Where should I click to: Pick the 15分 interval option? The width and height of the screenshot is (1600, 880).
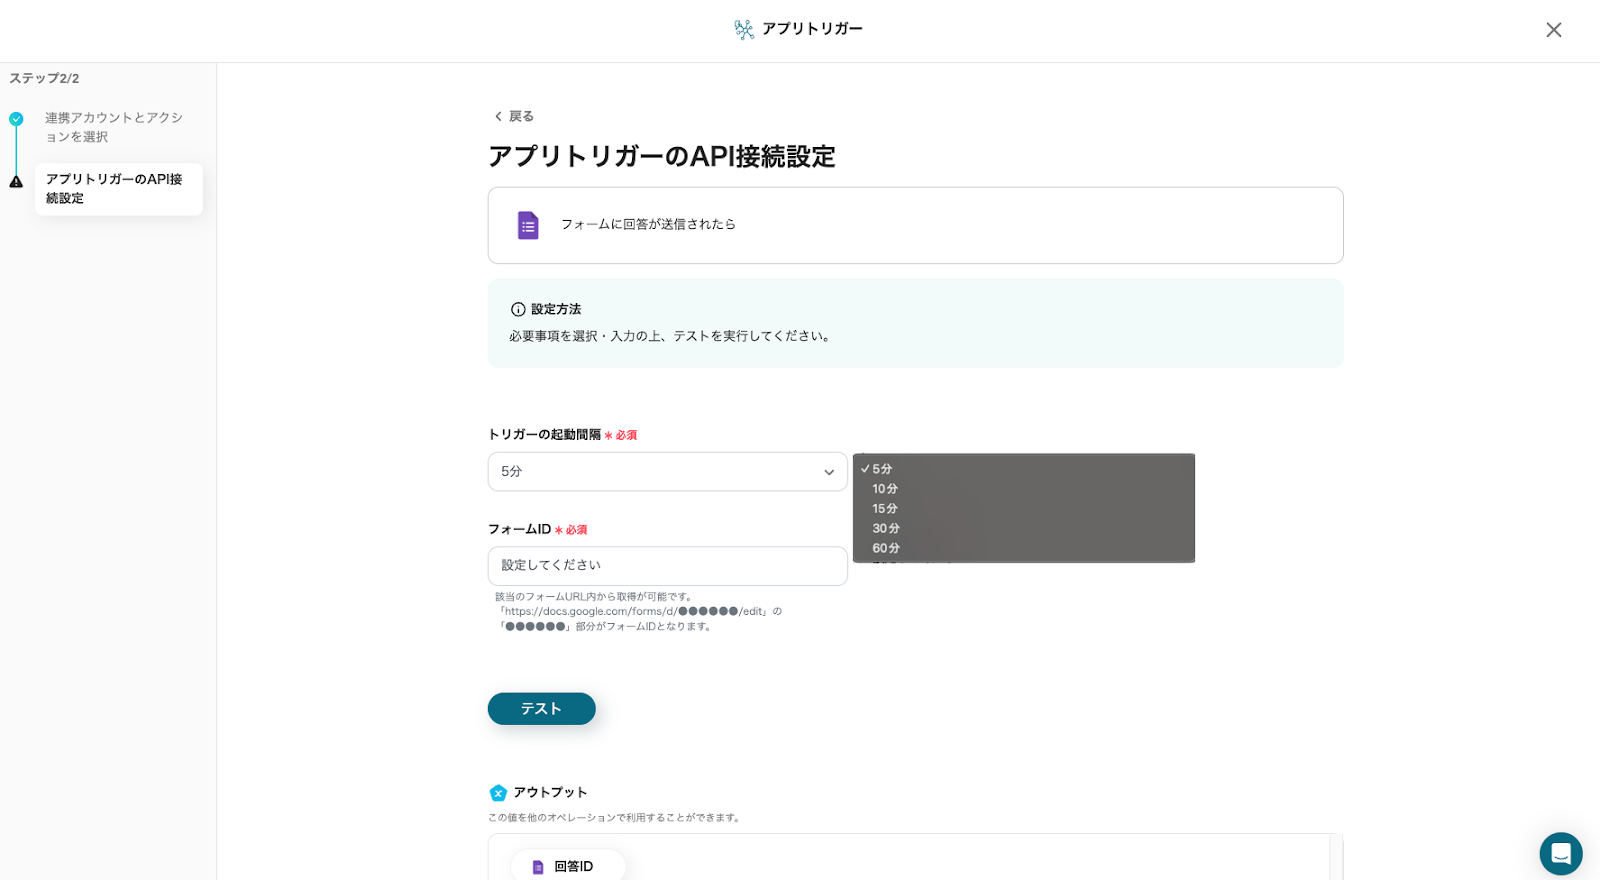click(885, 509)
